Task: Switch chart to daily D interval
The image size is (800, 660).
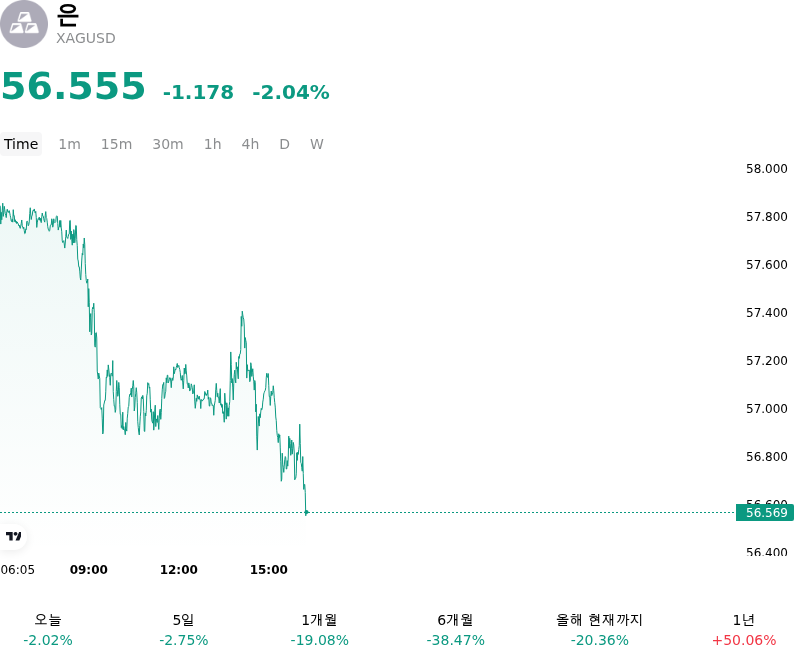Action: [x=284, y=144]
